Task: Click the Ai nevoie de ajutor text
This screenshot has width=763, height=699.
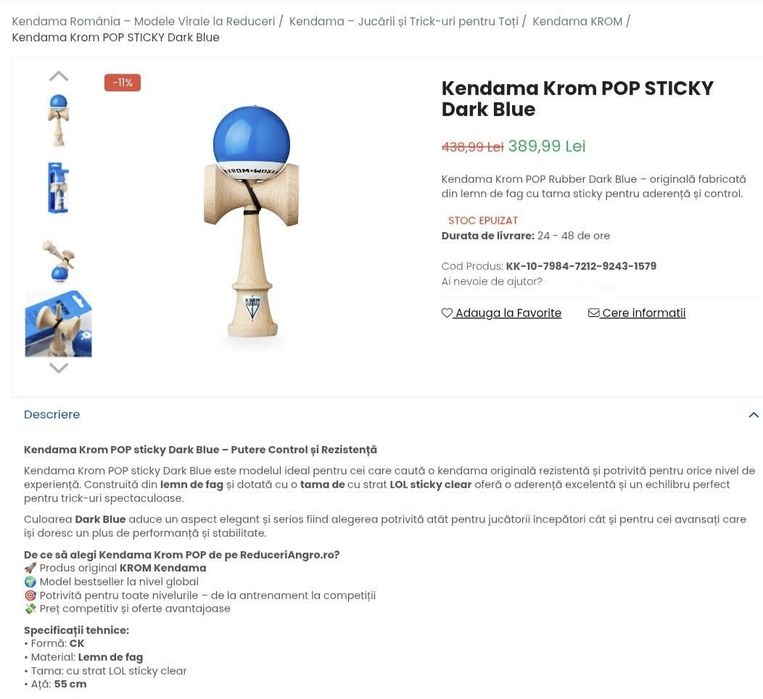Action: pos(491,282)
